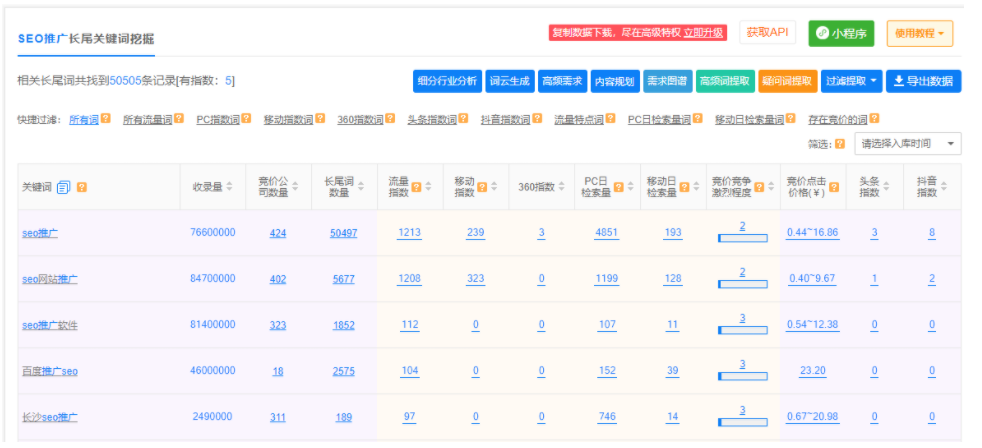Open the 小程序 green button
Viewport: 982px width, 448px height.
coord(841,33)
